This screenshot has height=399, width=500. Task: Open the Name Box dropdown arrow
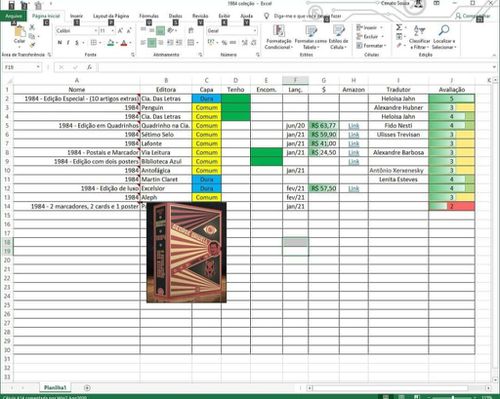pos(38,67)
